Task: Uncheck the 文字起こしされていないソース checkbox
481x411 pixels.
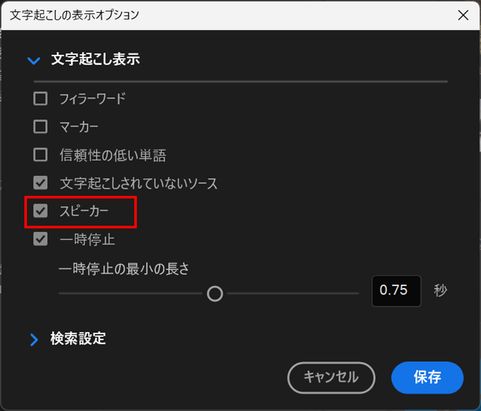Action: point(40,183)
